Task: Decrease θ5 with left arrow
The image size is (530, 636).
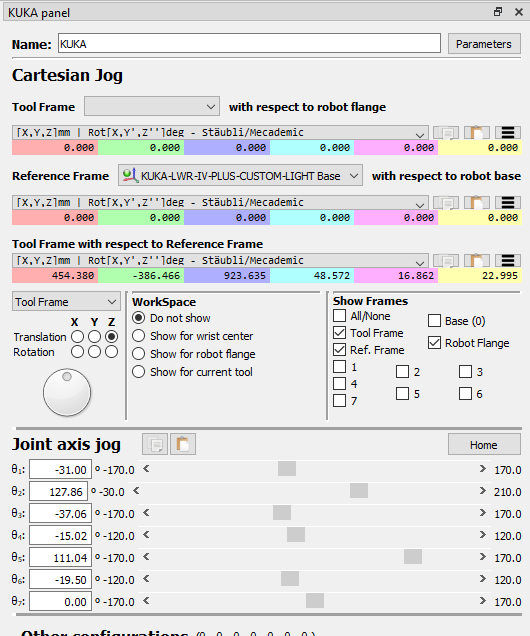Action: coord(146,556)
